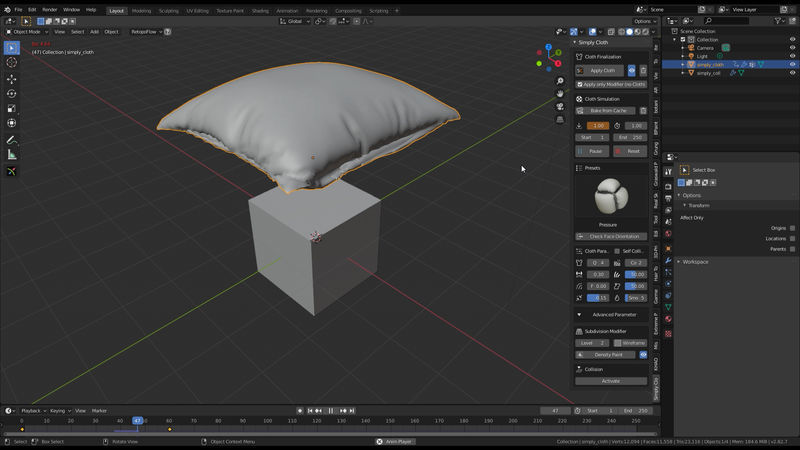The height and width of the screenshot is (450, 800).
Task: Toggle the Self Collision checkbox
Action: [x=617, y=251]
